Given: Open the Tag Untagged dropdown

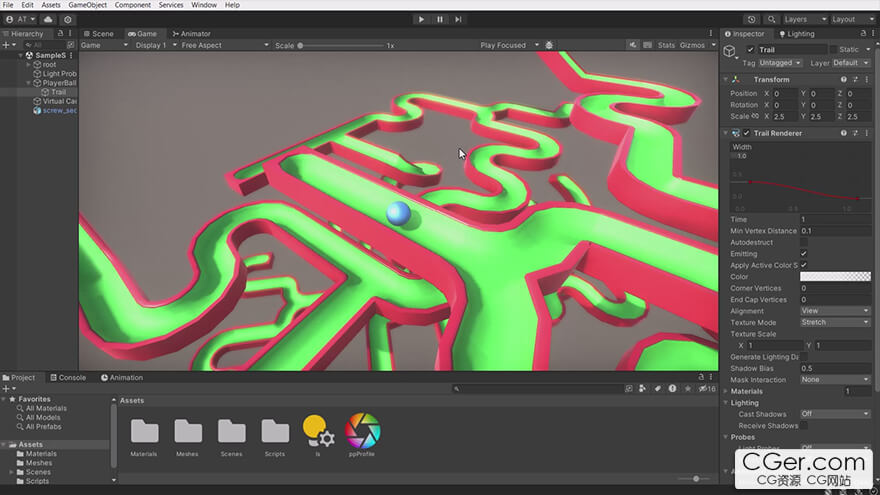Looking at the screenshot, I should pos(780,63).
